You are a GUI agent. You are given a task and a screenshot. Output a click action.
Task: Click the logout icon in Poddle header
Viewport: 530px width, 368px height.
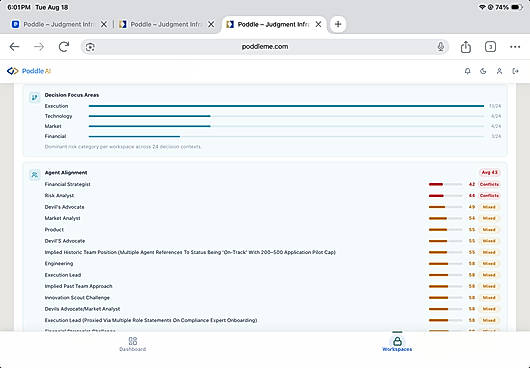[515, 71]
